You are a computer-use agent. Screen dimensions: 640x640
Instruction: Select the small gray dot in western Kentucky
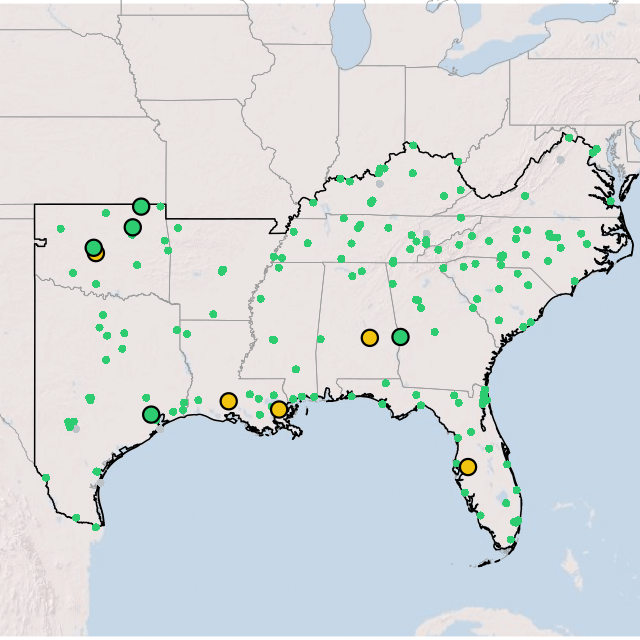[x=380, y=184]
